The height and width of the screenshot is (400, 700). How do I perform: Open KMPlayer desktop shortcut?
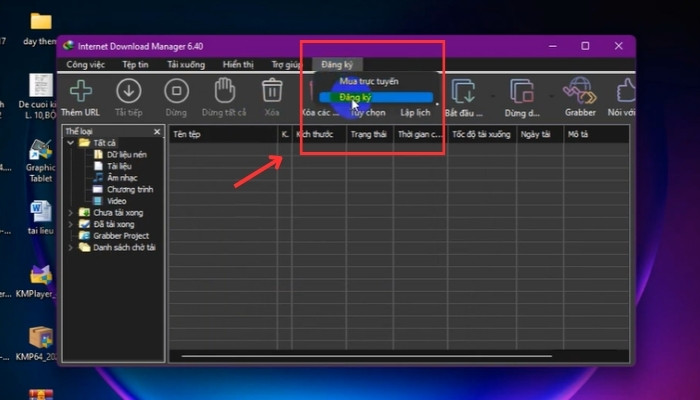click(39, 282)
